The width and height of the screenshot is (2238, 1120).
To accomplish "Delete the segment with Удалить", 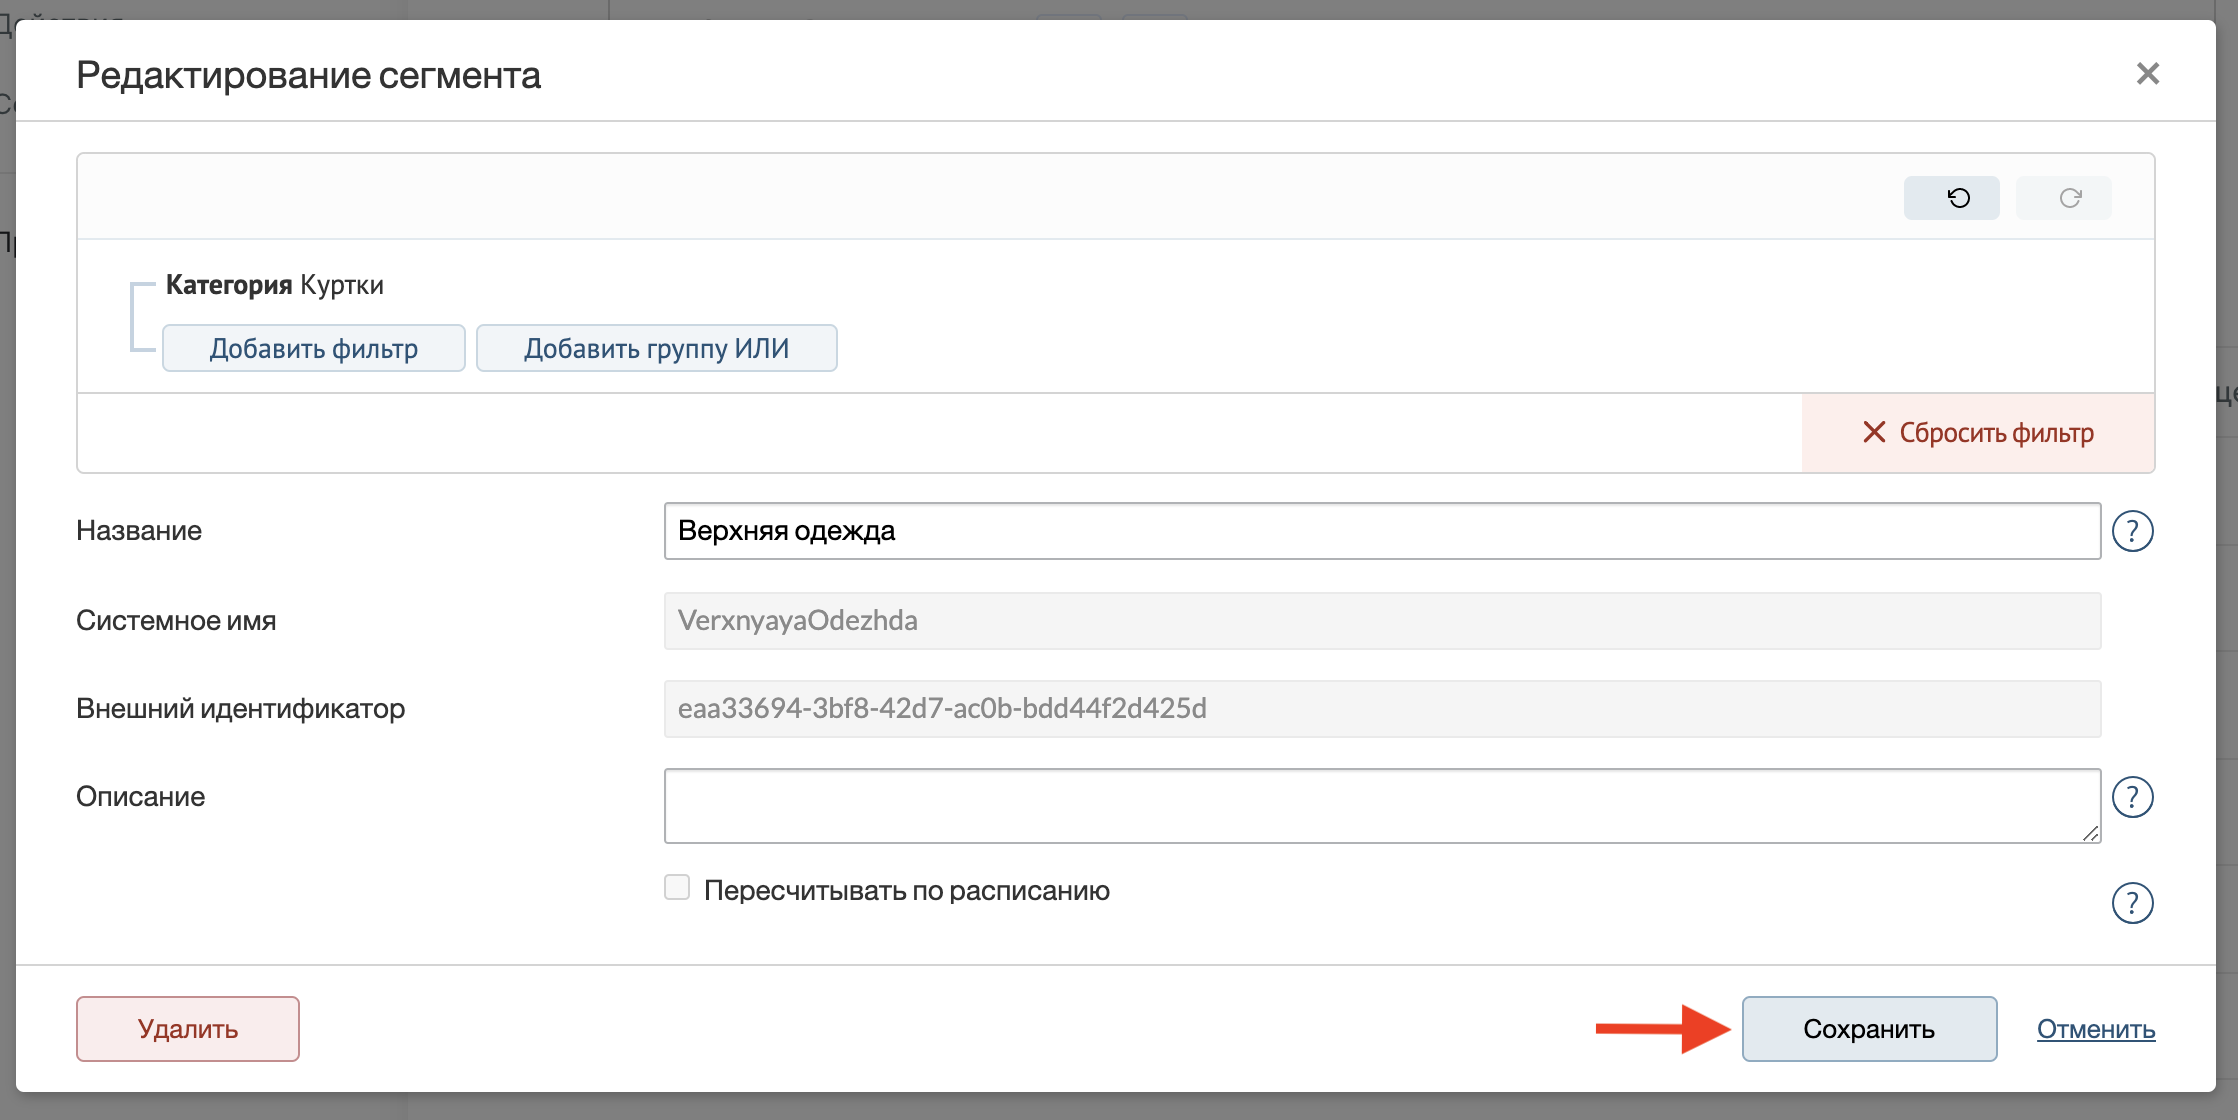I will pos(188,1029).
